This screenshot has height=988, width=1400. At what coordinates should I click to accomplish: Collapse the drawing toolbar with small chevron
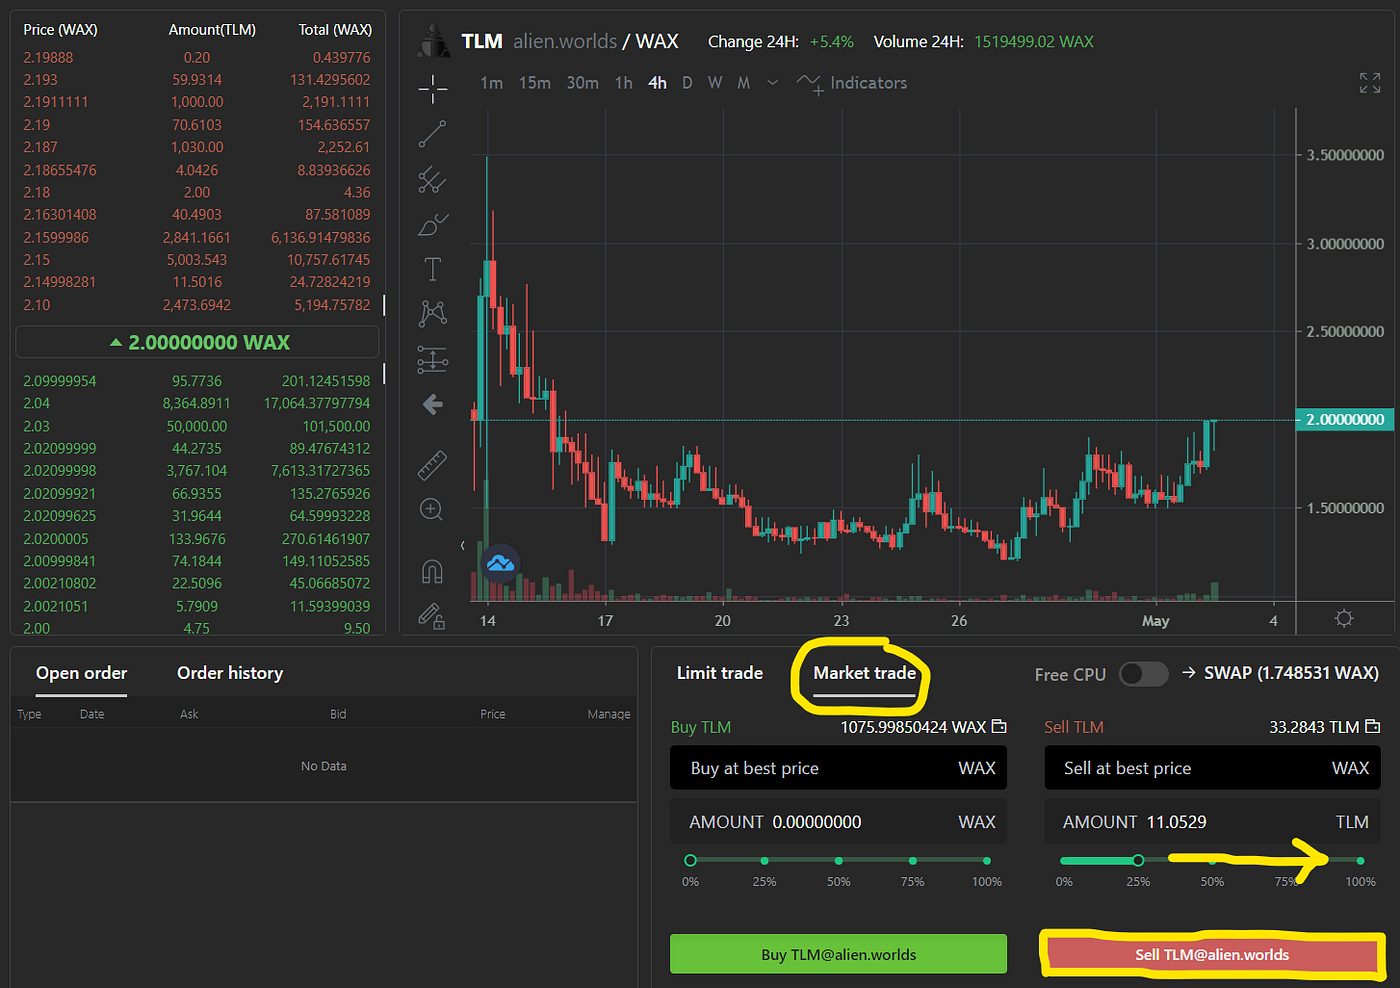(x=462, y=545)
